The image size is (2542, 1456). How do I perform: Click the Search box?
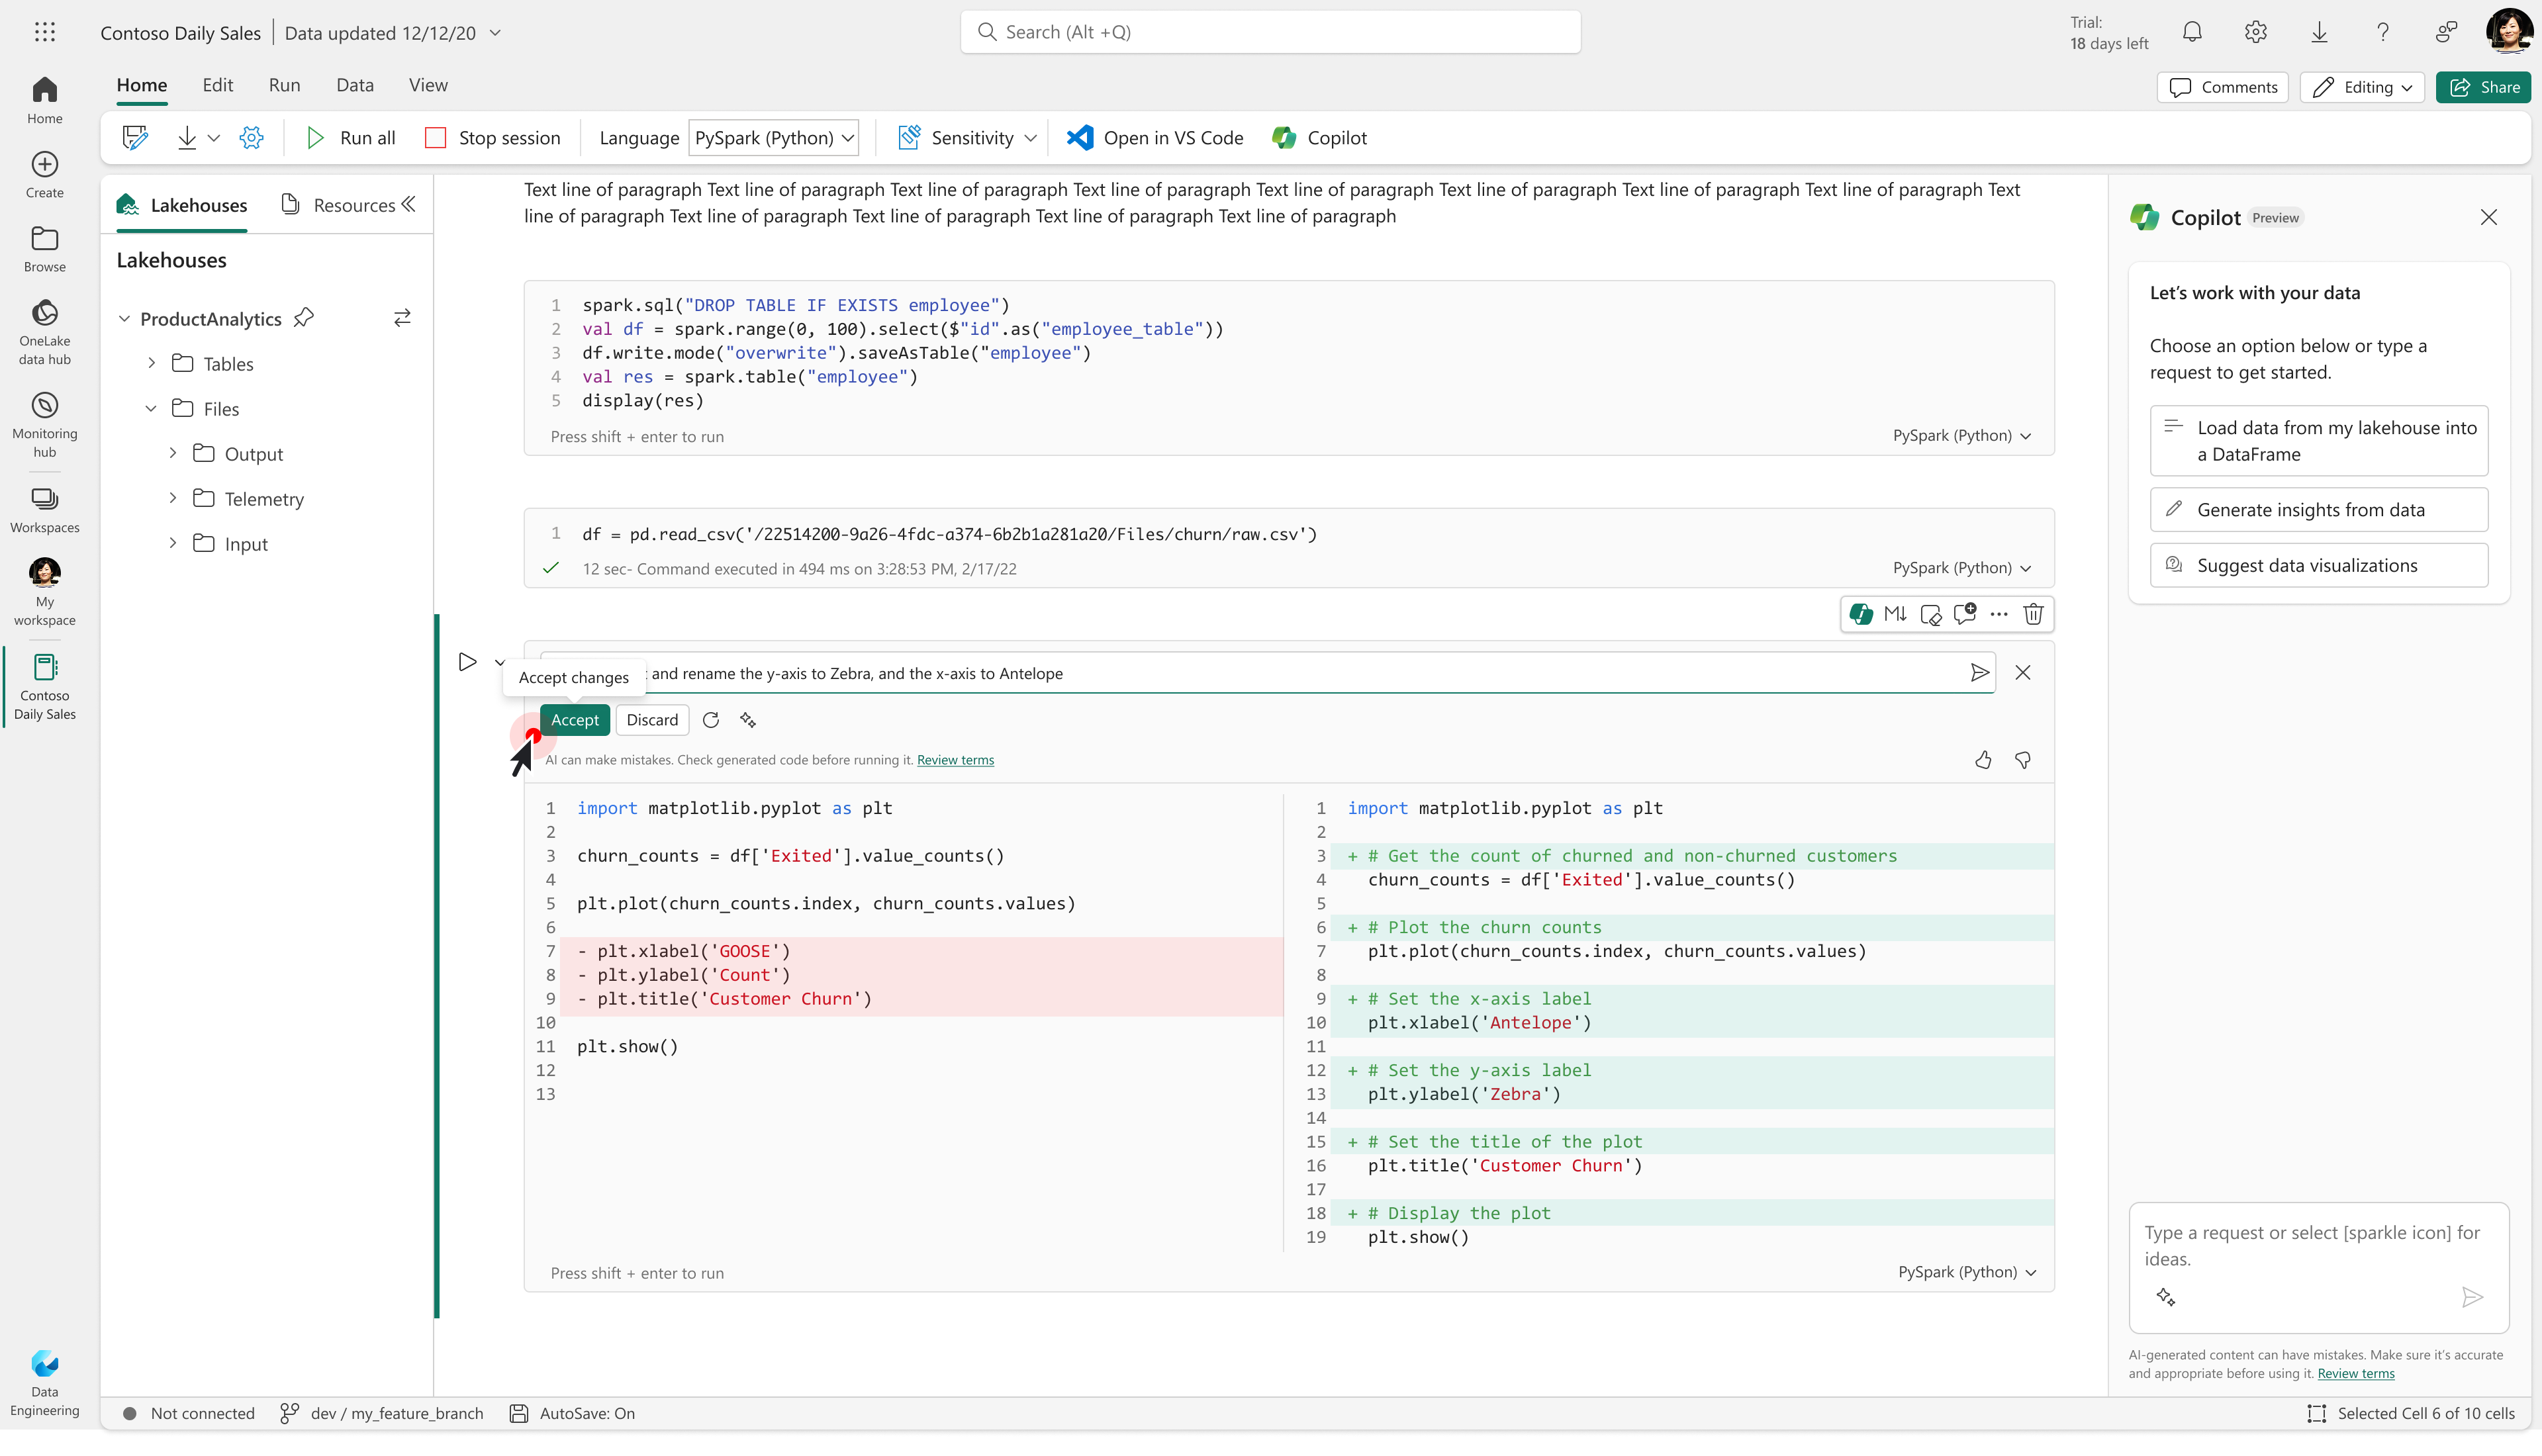(1270, 32)
